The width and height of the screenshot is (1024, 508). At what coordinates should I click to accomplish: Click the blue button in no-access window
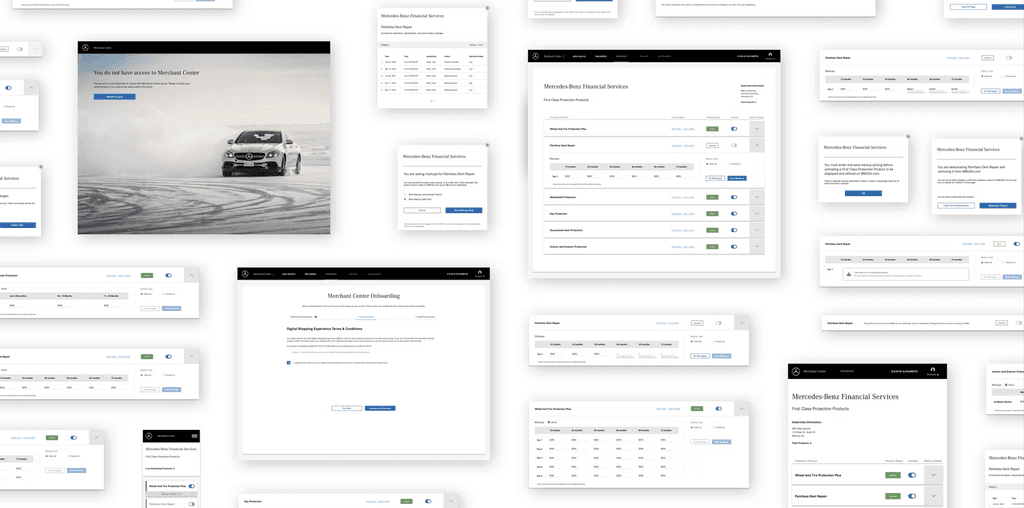point(114,97)
